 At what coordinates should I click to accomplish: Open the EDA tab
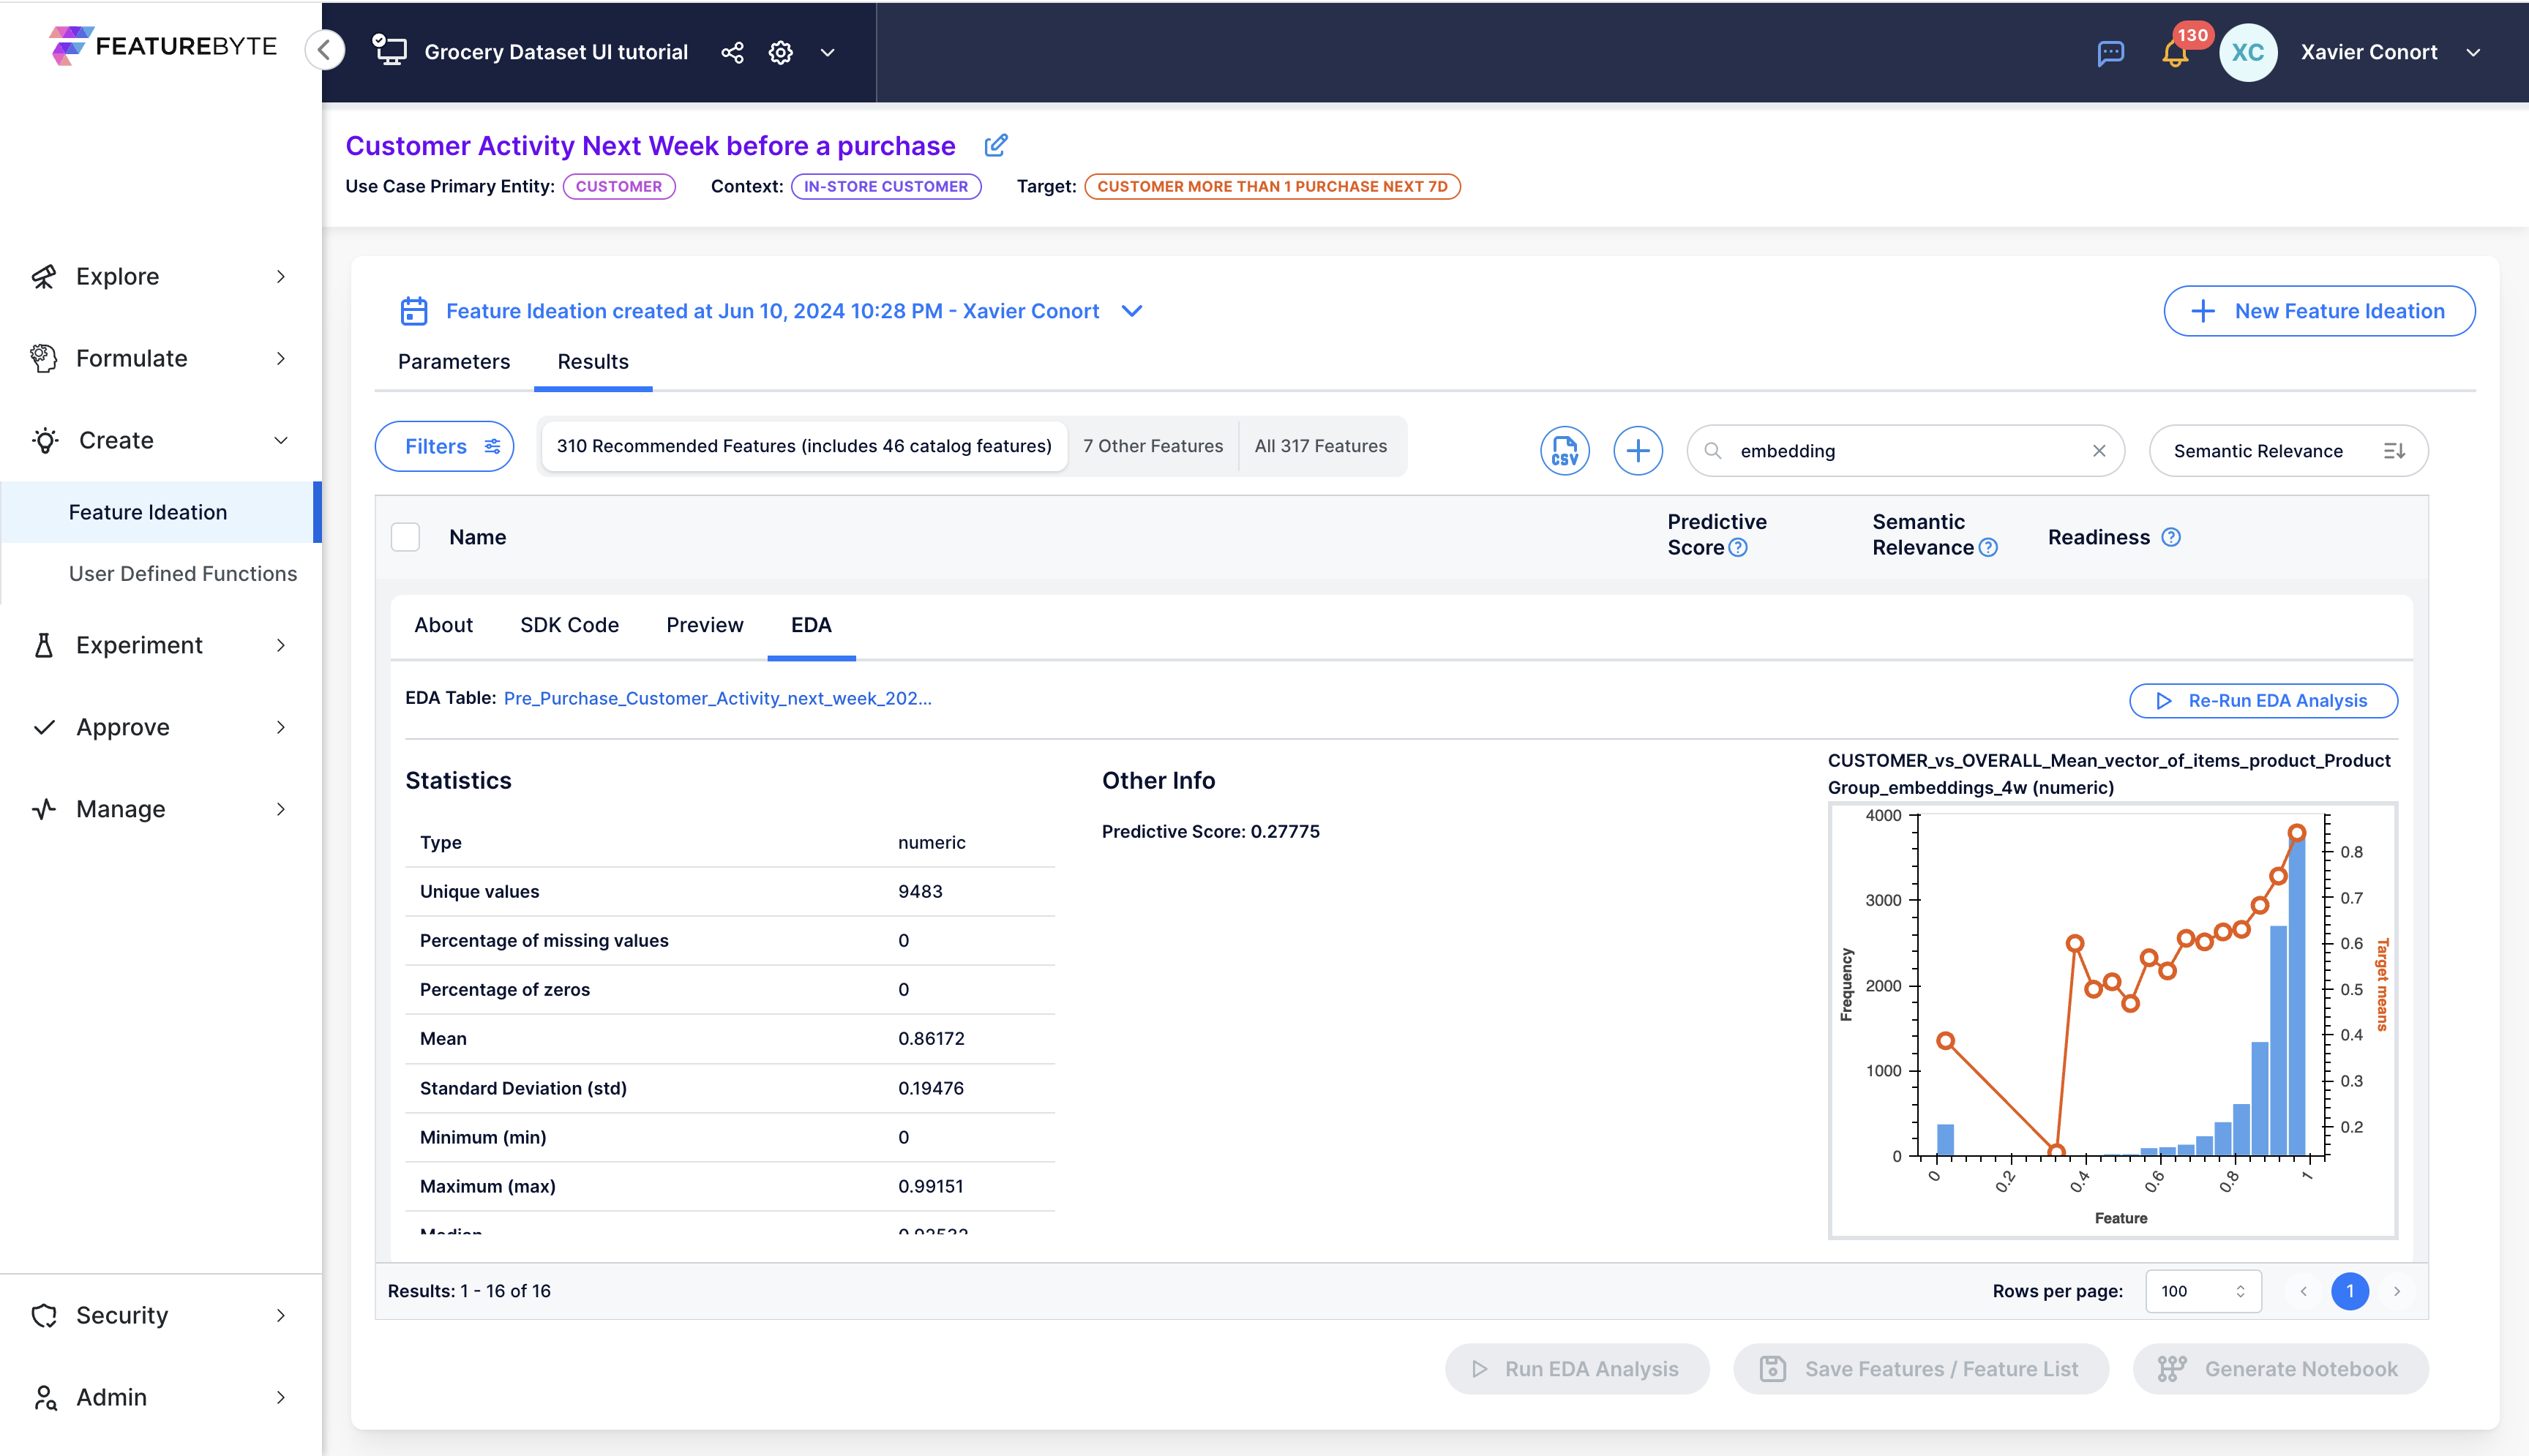(x=811, y=625)
